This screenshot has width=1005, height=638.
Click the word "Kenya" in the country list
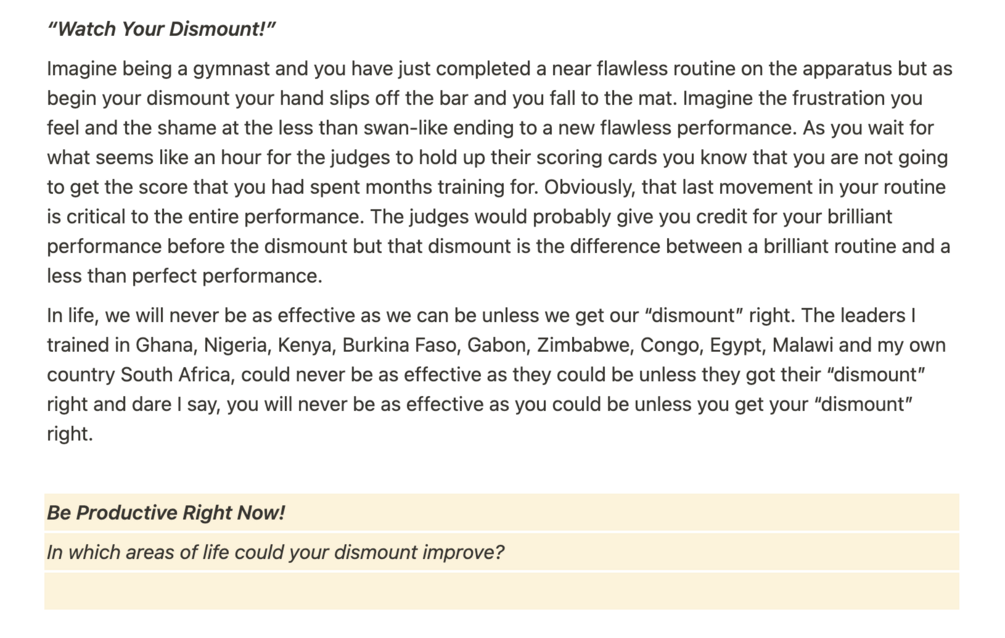click(304, 346)
